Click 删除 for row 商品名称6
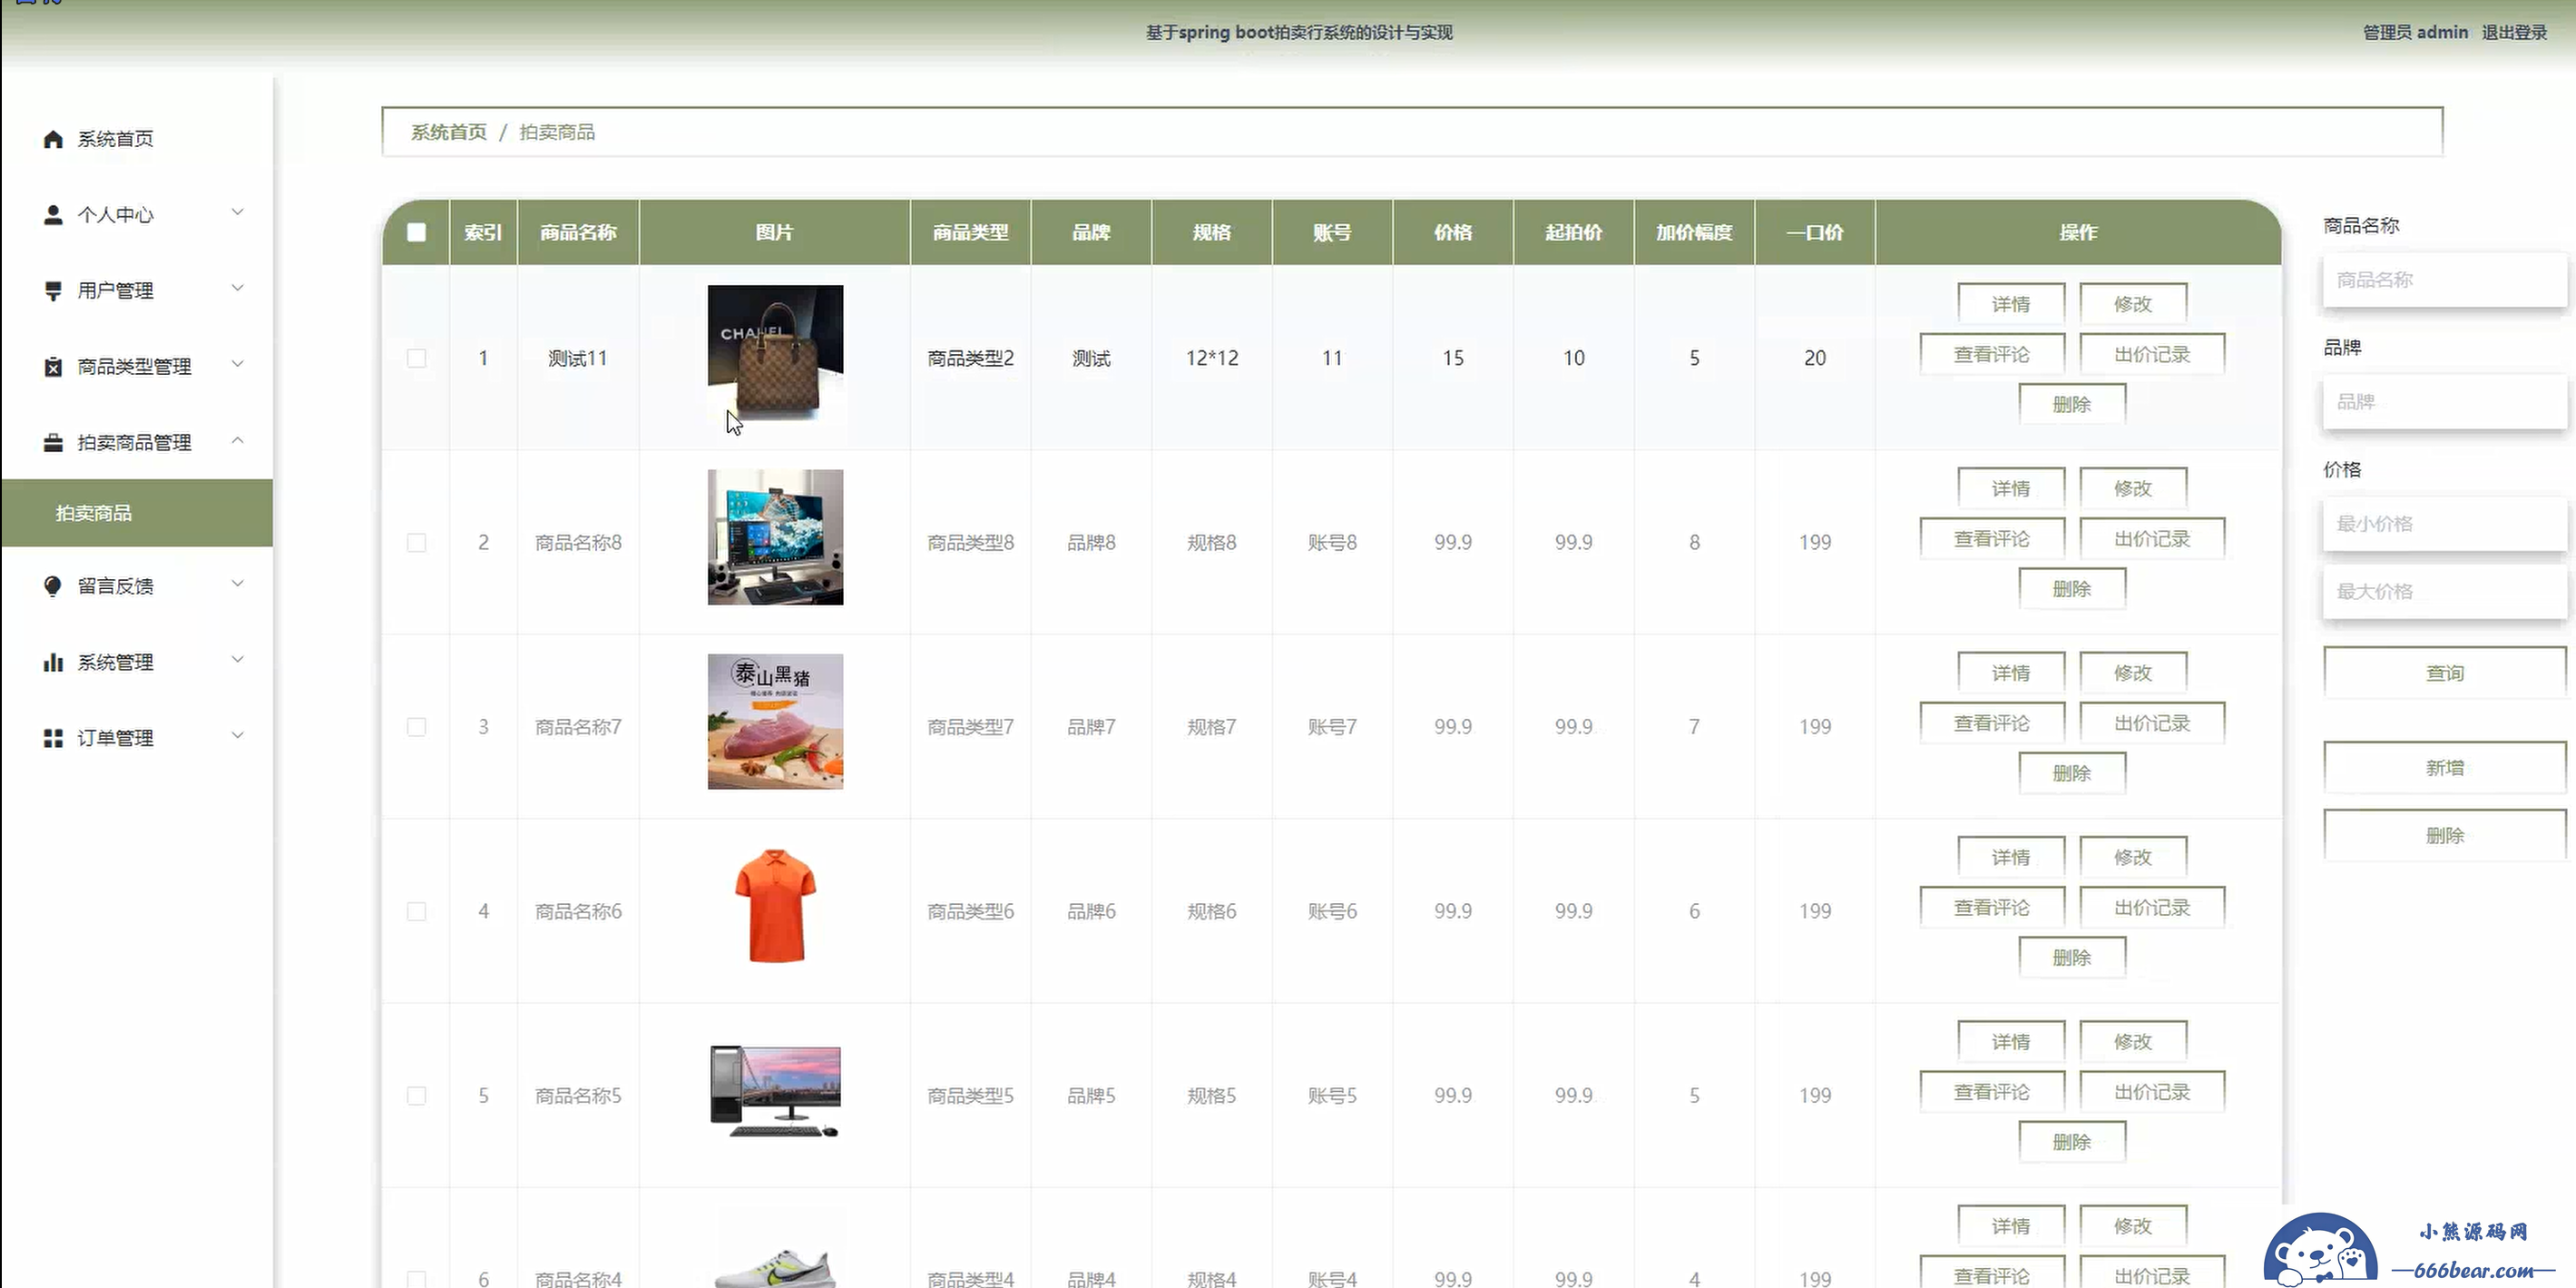 [x=2071, y=958]
